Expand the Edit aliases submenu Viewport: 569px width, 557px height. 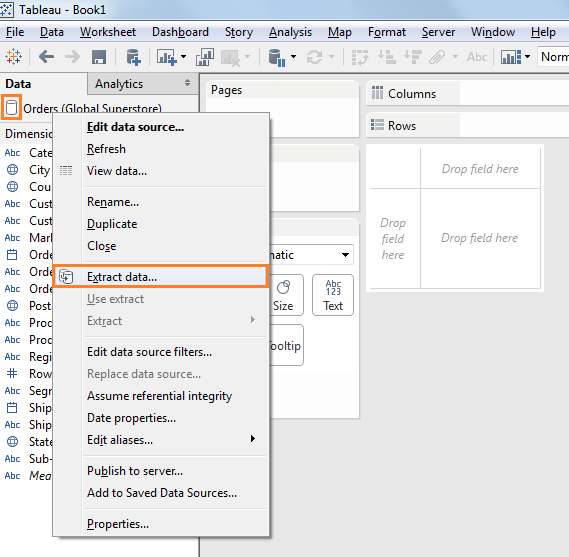(x=161, y=440)
